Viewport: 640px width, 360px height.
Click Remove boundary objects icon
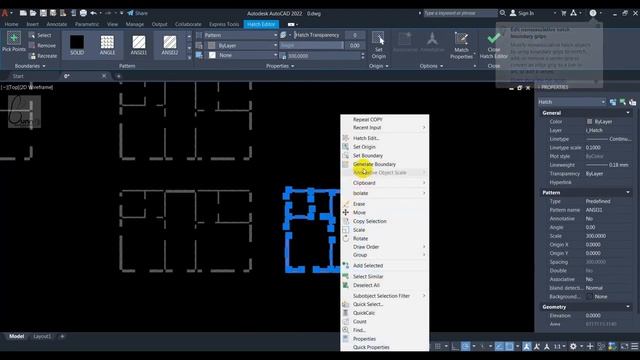pyautogui.click(x=32, y=46)
